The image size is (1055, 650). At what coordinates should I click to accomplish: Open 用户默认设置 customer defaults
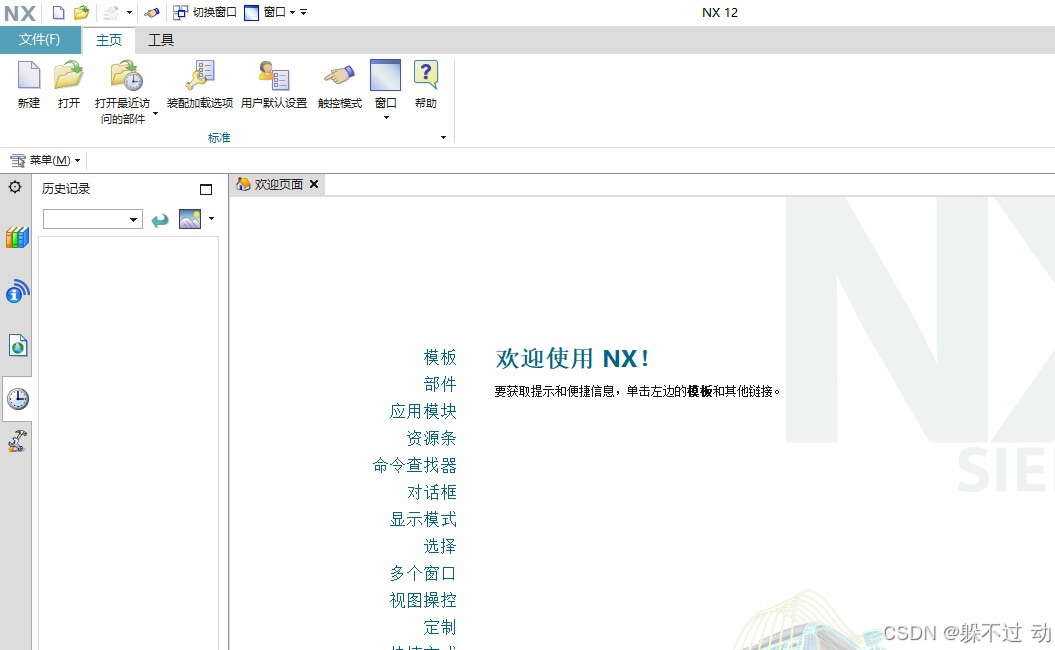point(274,75)
